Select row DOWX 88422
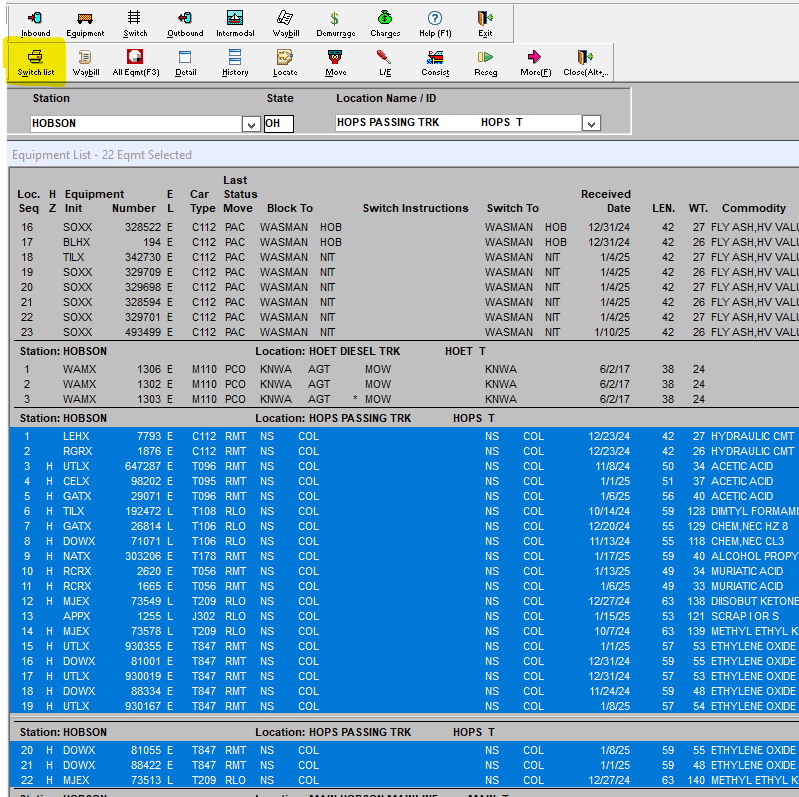This screenshot has height=797, width=799. pos(404,765)
